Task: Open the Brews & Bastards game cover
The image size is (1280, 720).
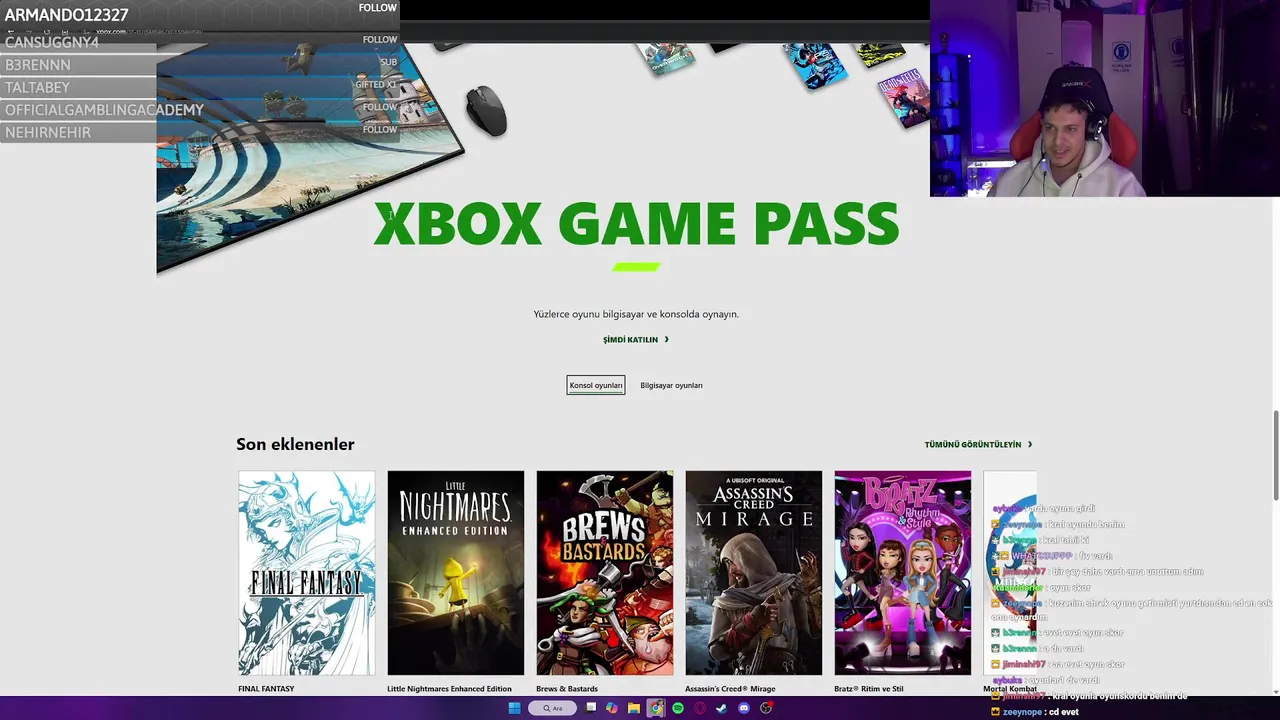Action: [605, 573]
